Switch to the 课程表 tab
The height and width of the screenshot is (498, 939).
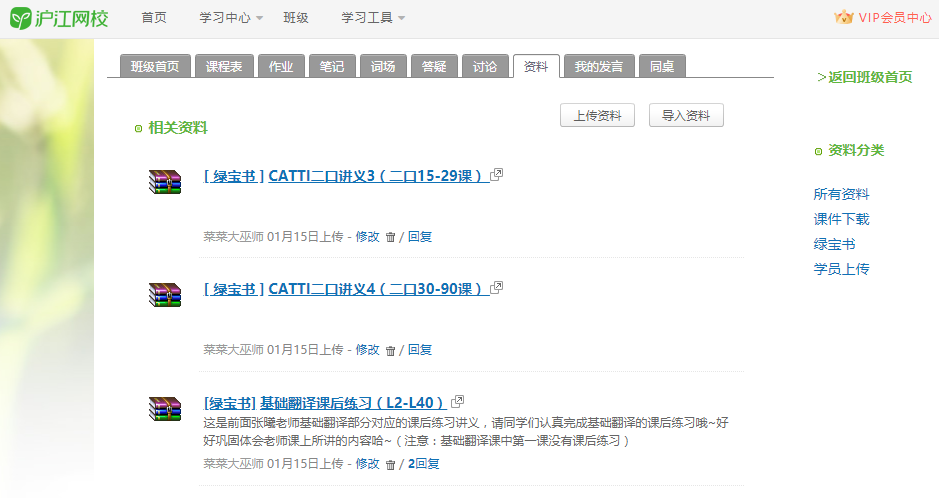click(x=223, y=67)
